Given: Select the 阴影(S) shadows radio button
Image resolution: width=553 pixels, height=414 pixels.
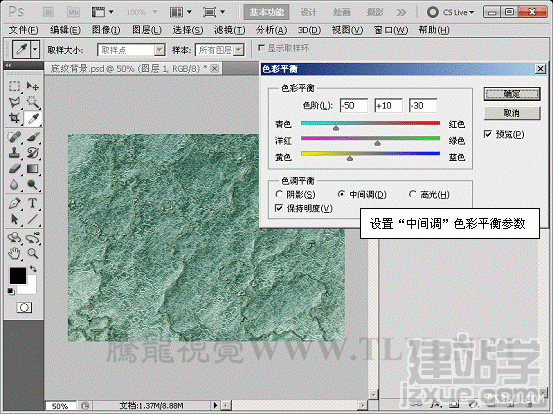Looking at the screenshot, I should point(279,194).
